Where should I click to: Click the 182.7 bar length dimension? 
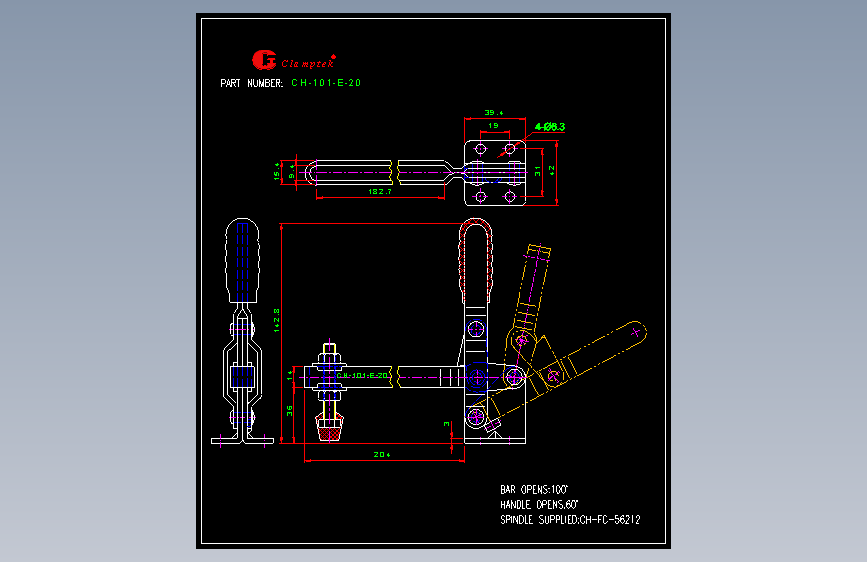tap(380, 191)
